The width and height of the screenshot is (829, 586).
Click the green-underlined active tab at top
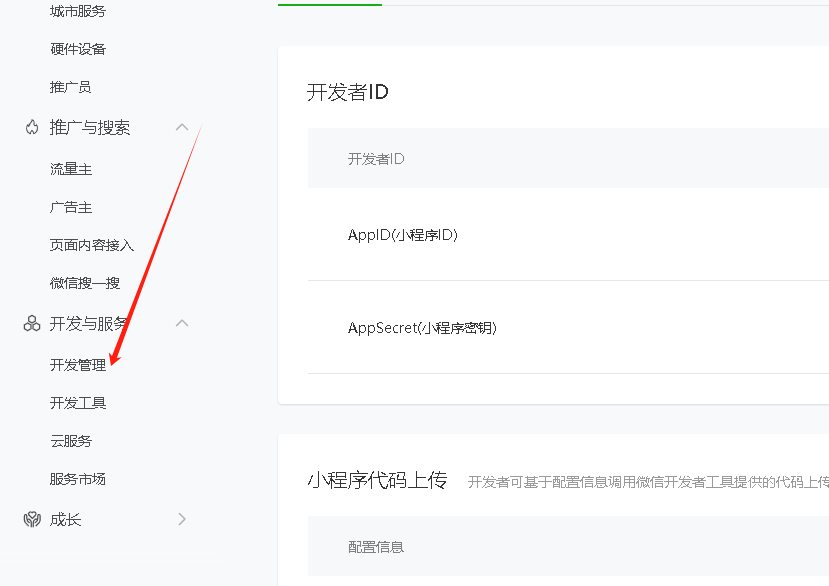pyautogui.click(x=330, y=4)
